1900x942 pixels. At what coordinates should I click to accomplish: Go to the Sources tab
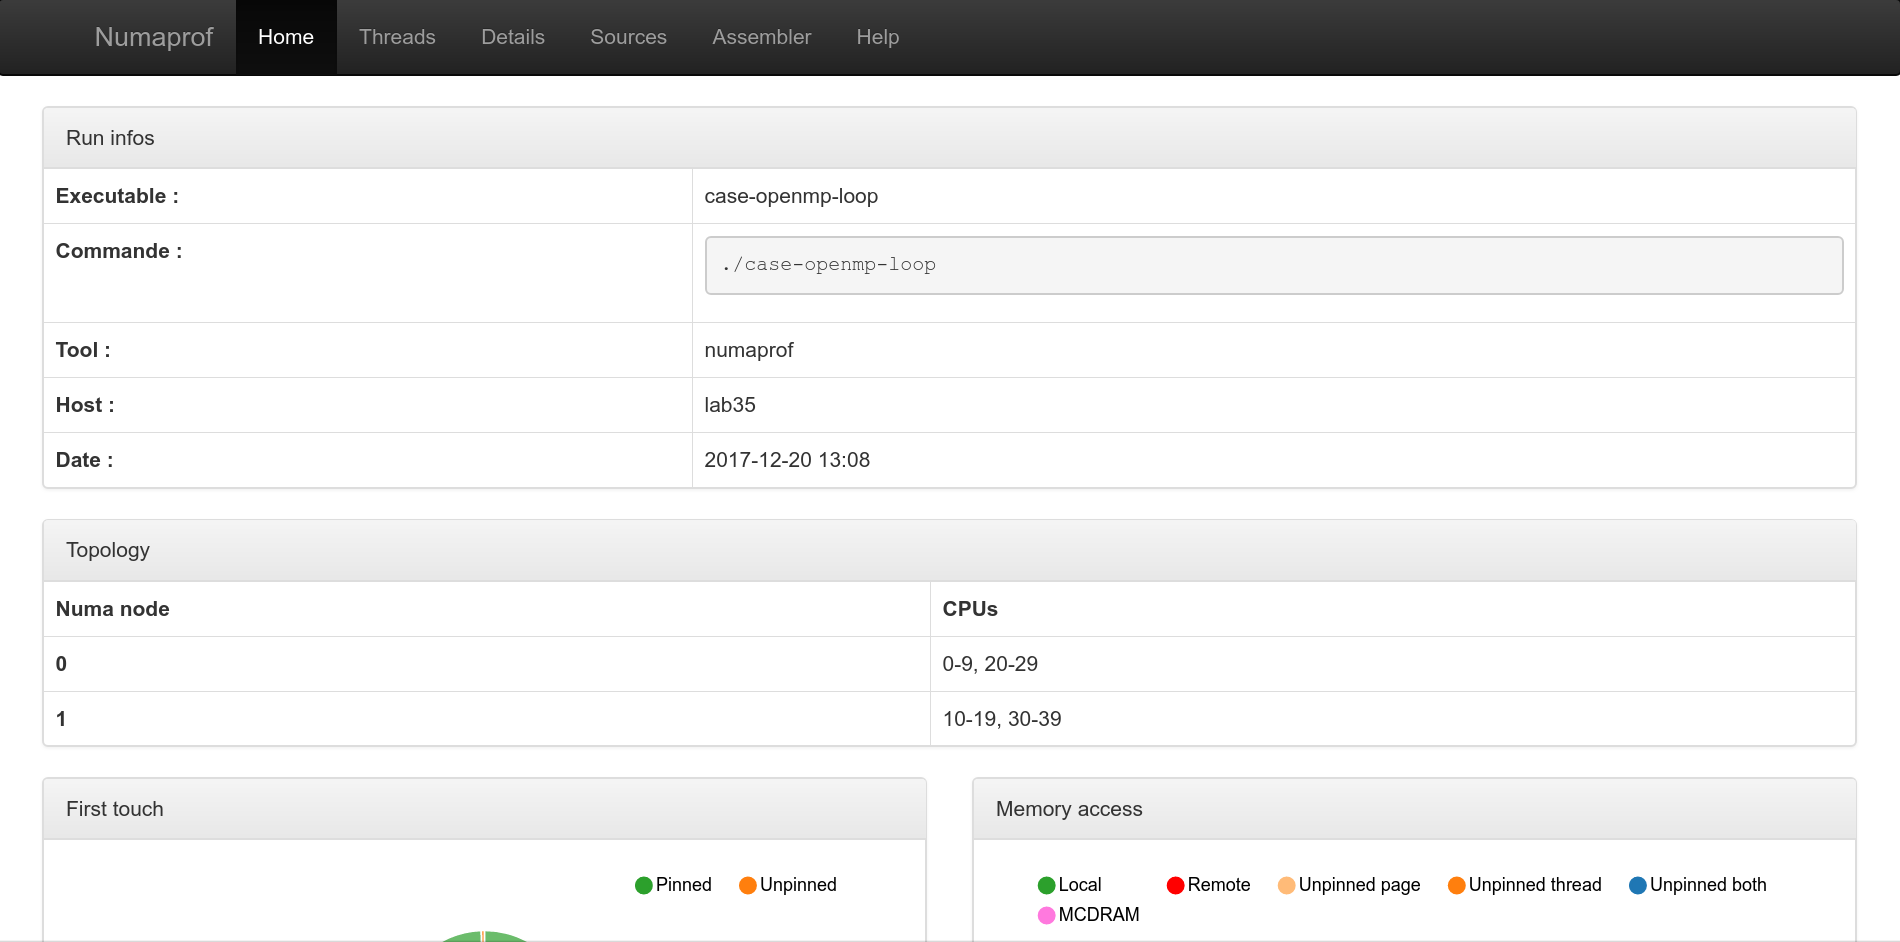click(x=628, y=37)
